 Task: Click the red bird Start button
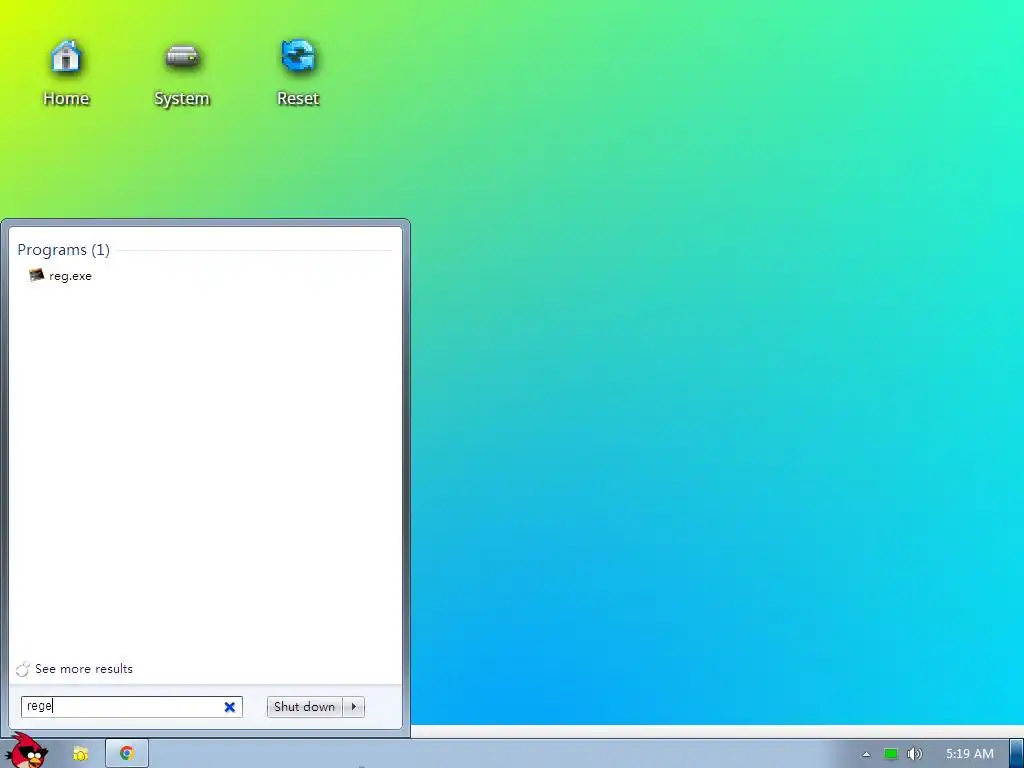(x=27, y=751)
